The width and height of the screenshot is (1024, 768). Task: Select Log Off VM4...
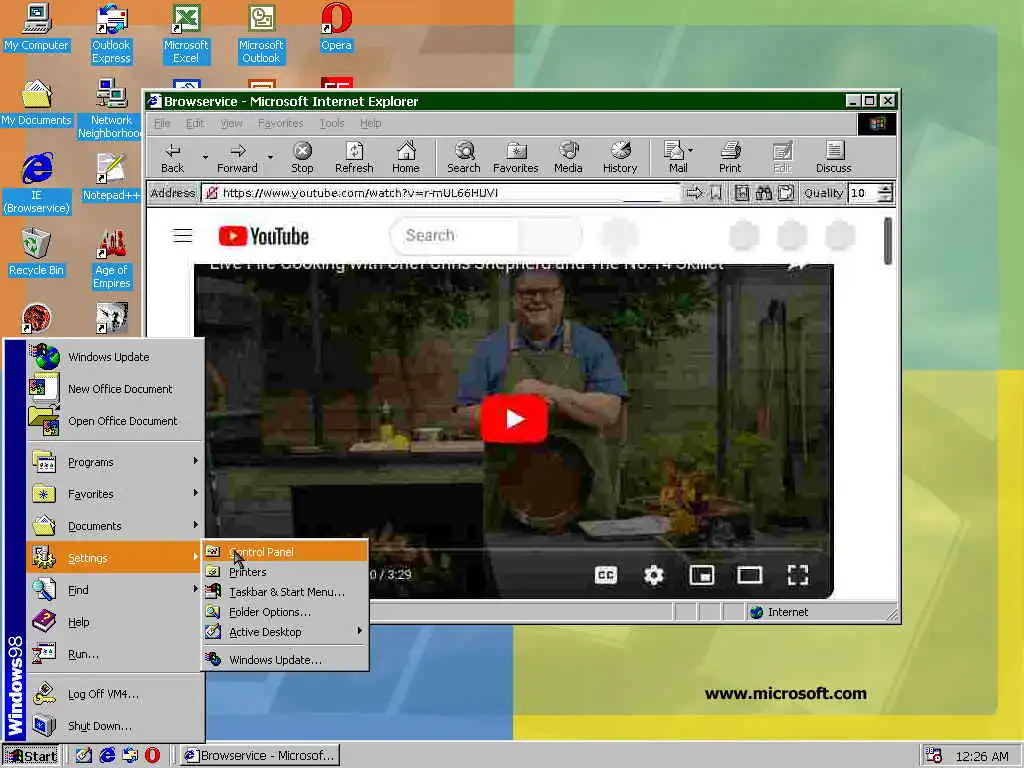pos(115,694)
